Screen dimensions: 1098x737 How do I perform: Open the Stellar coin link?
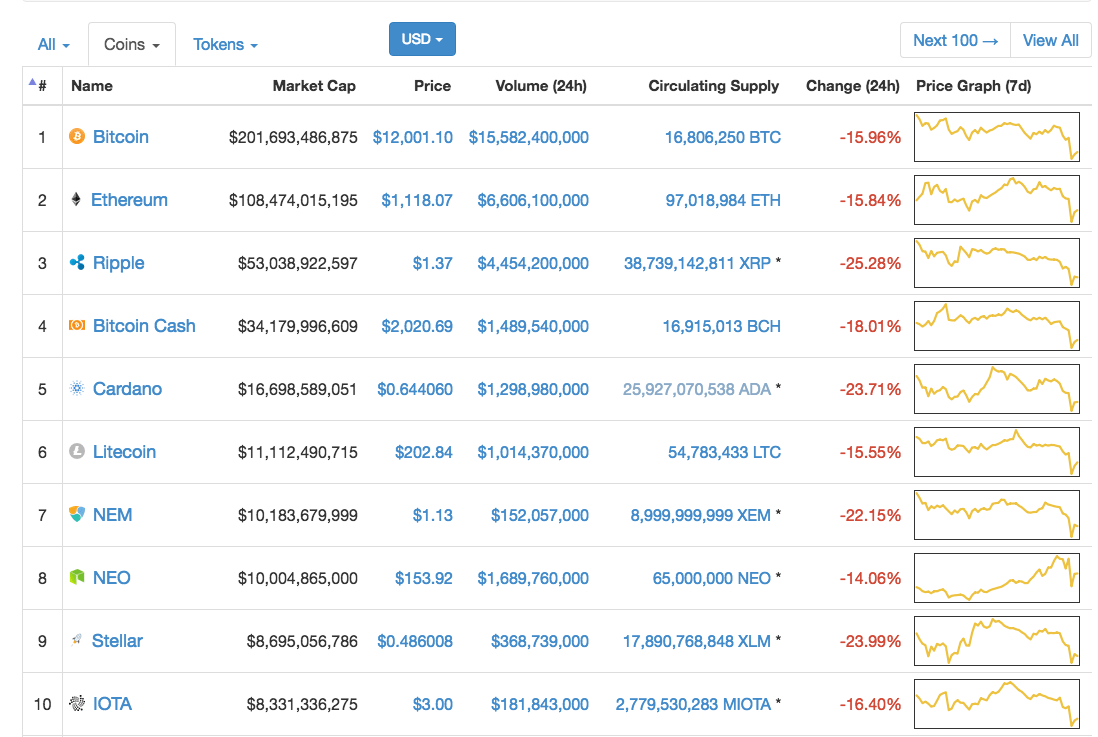[117, 641]
